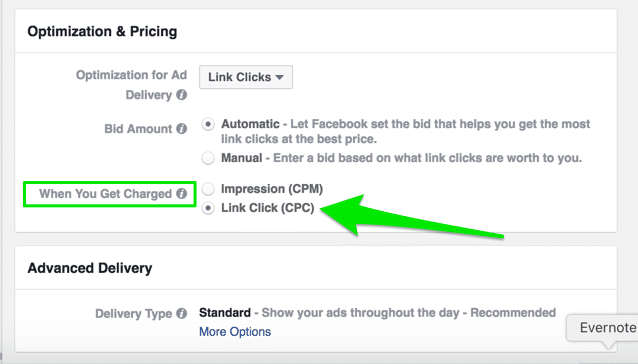This screenshot has width=638, height=364.
Task: Click the Bid Amount label text
Action: coord(138,129)
